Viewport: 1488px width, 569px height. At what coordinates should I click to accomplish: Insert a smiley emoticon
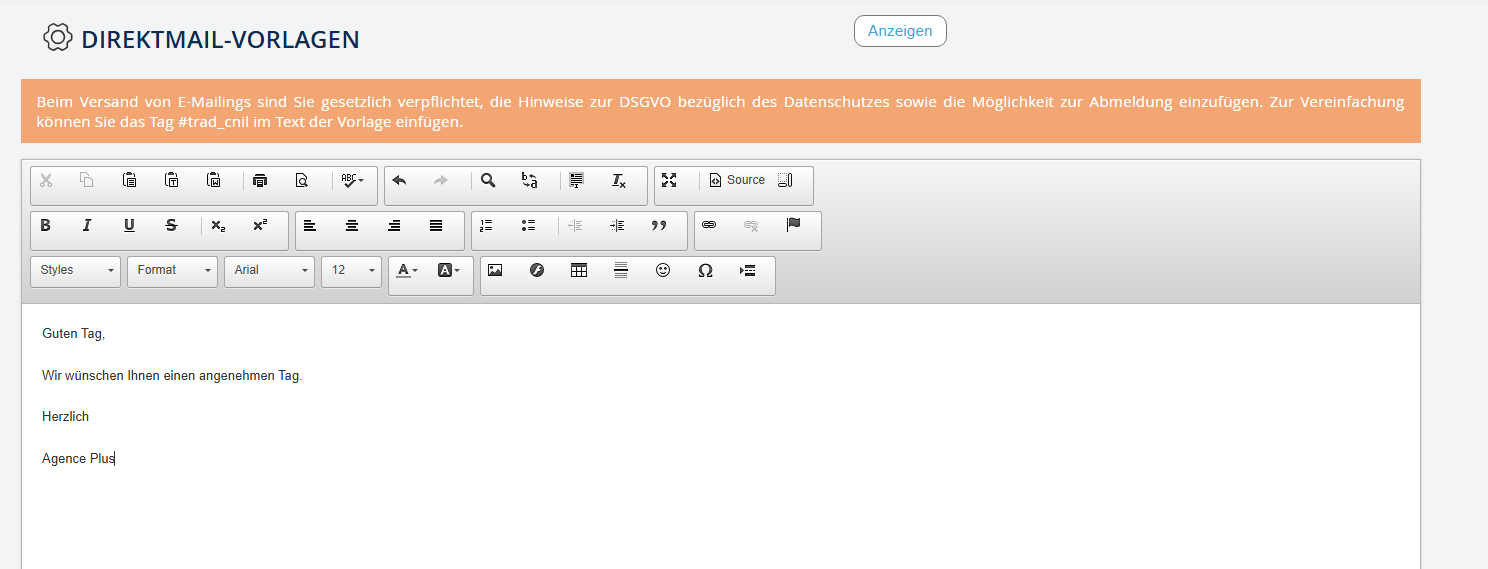663,270
